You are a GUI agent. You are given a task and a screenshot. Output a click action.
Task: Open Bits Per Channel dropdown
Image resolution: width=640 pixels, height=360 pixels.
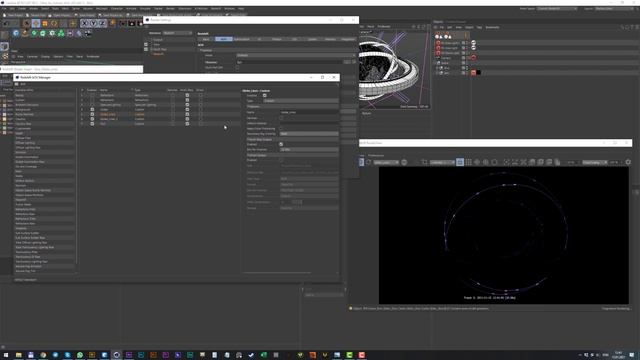309,150
